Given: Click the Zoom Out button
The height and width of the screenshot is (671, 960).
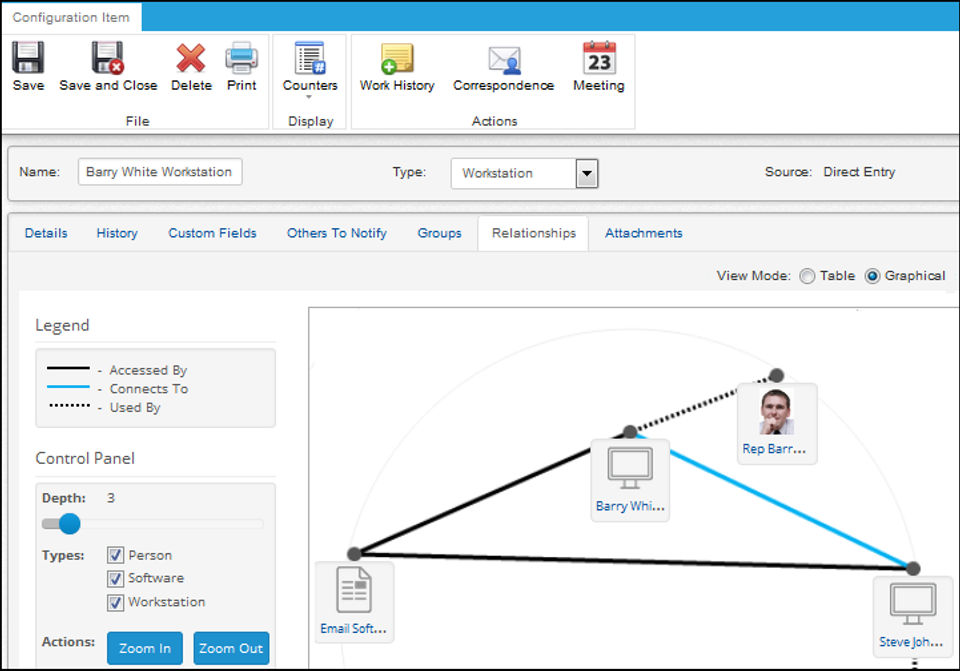Looking at the screenshot, I should click(231, 648).
